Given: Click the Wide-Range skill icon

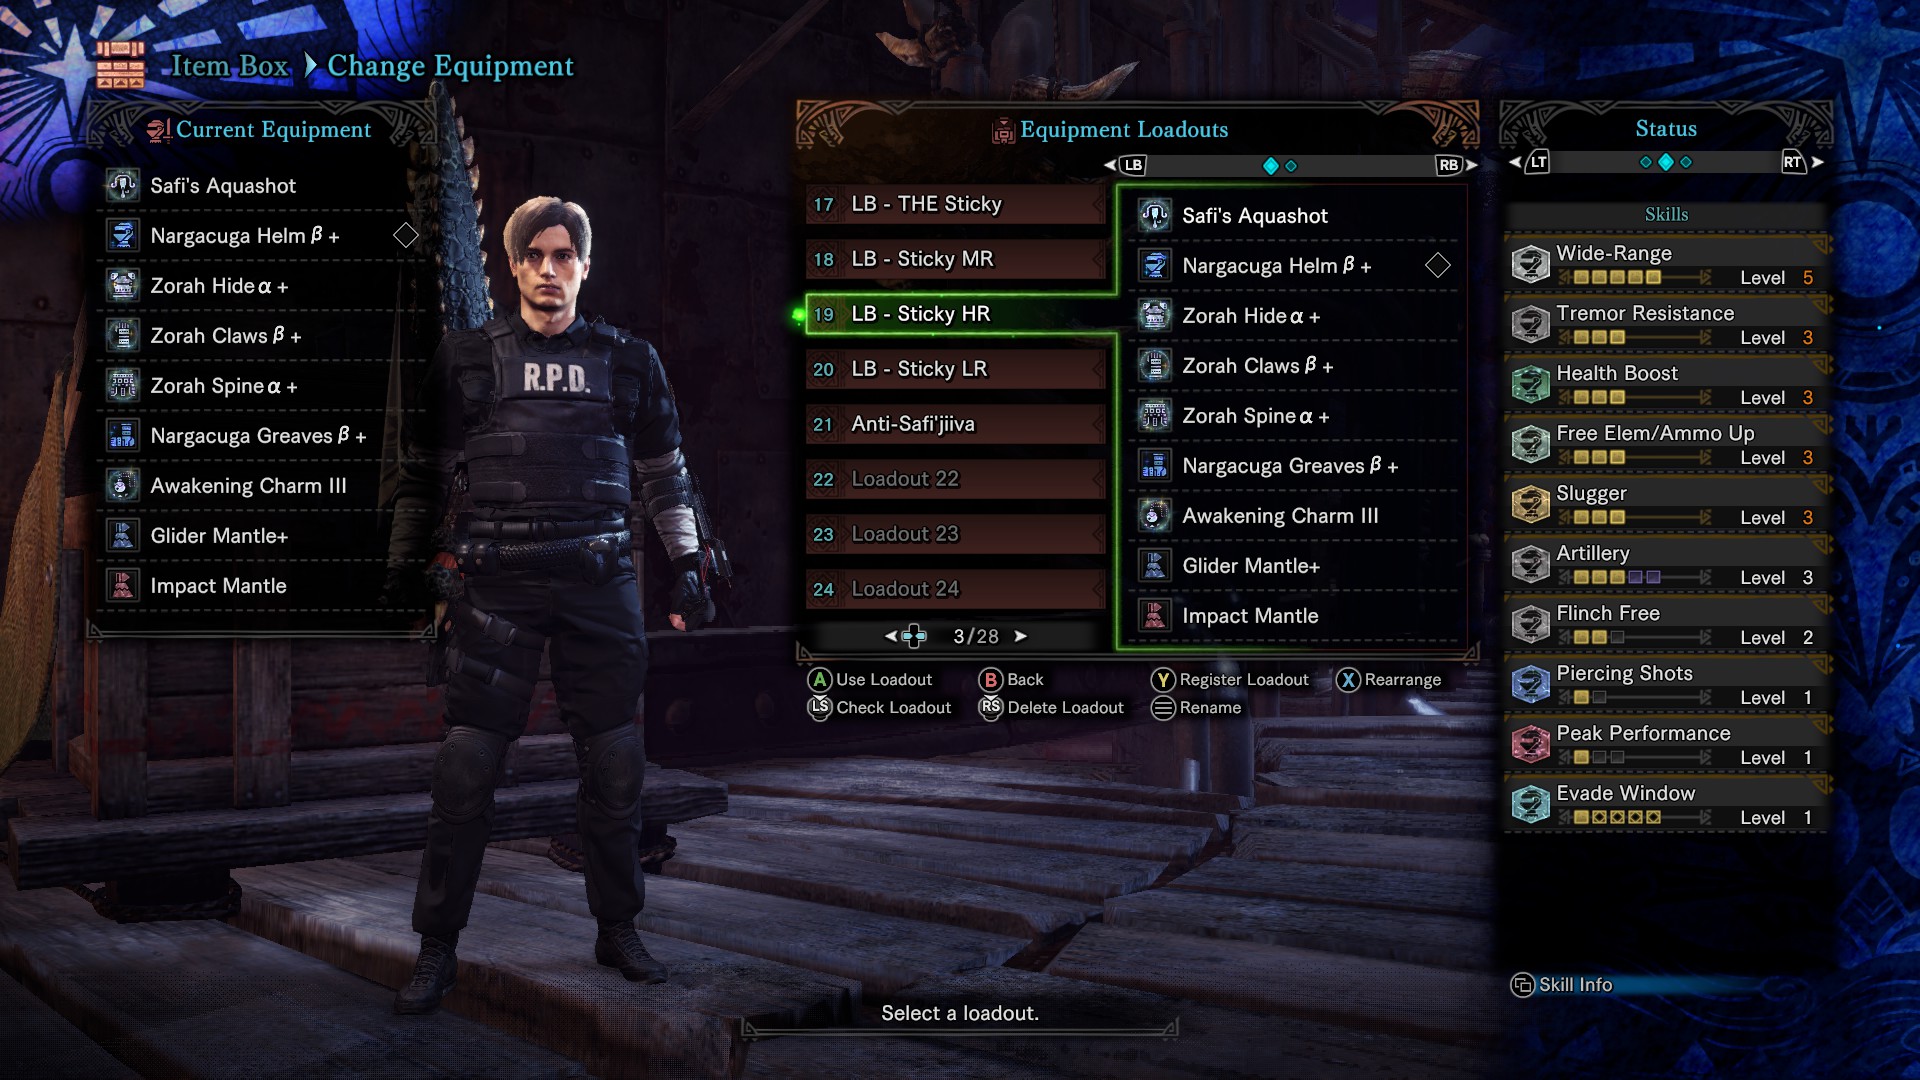Looking at the screenshot, I should point(1530,264).
